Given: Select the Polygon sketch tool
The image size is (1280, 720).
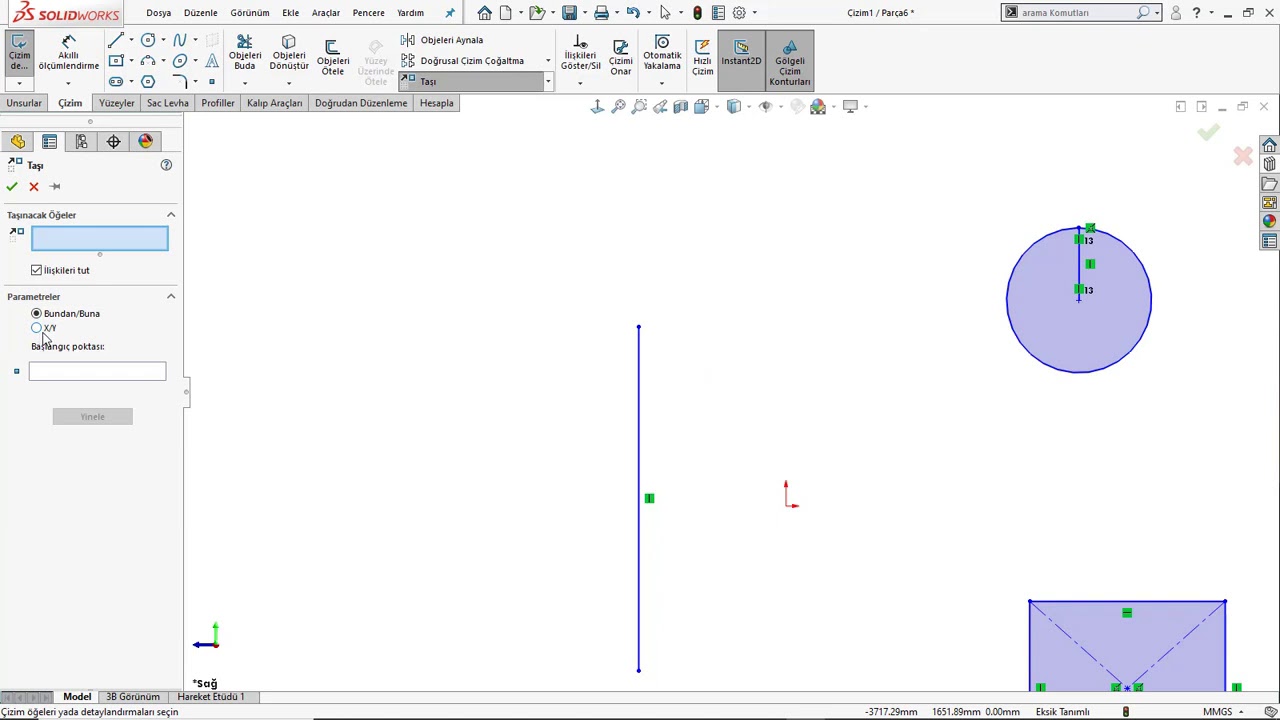Looking at the screenshot, I should [x=148, y=82].
